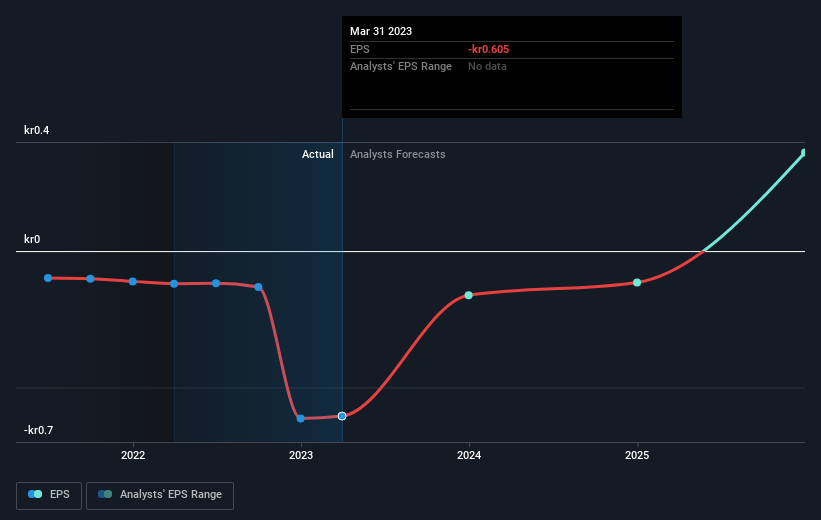Select the highlighted Mar 31 2023 data point
Image resolution: width=821 pixels, height=520 pixels.
(342, 416)
